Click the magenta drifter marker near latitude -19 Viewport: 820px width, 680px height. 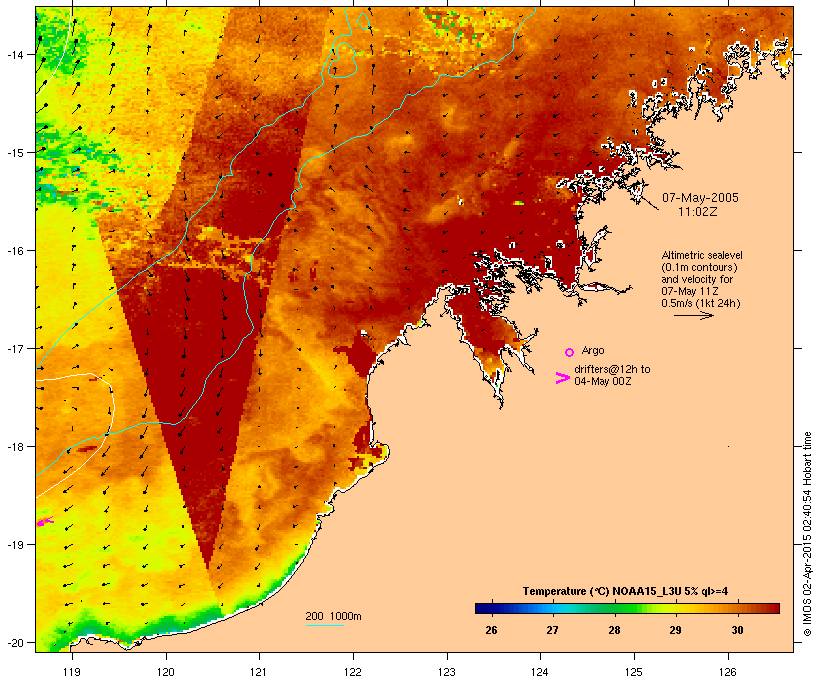[x=45, y=522]
